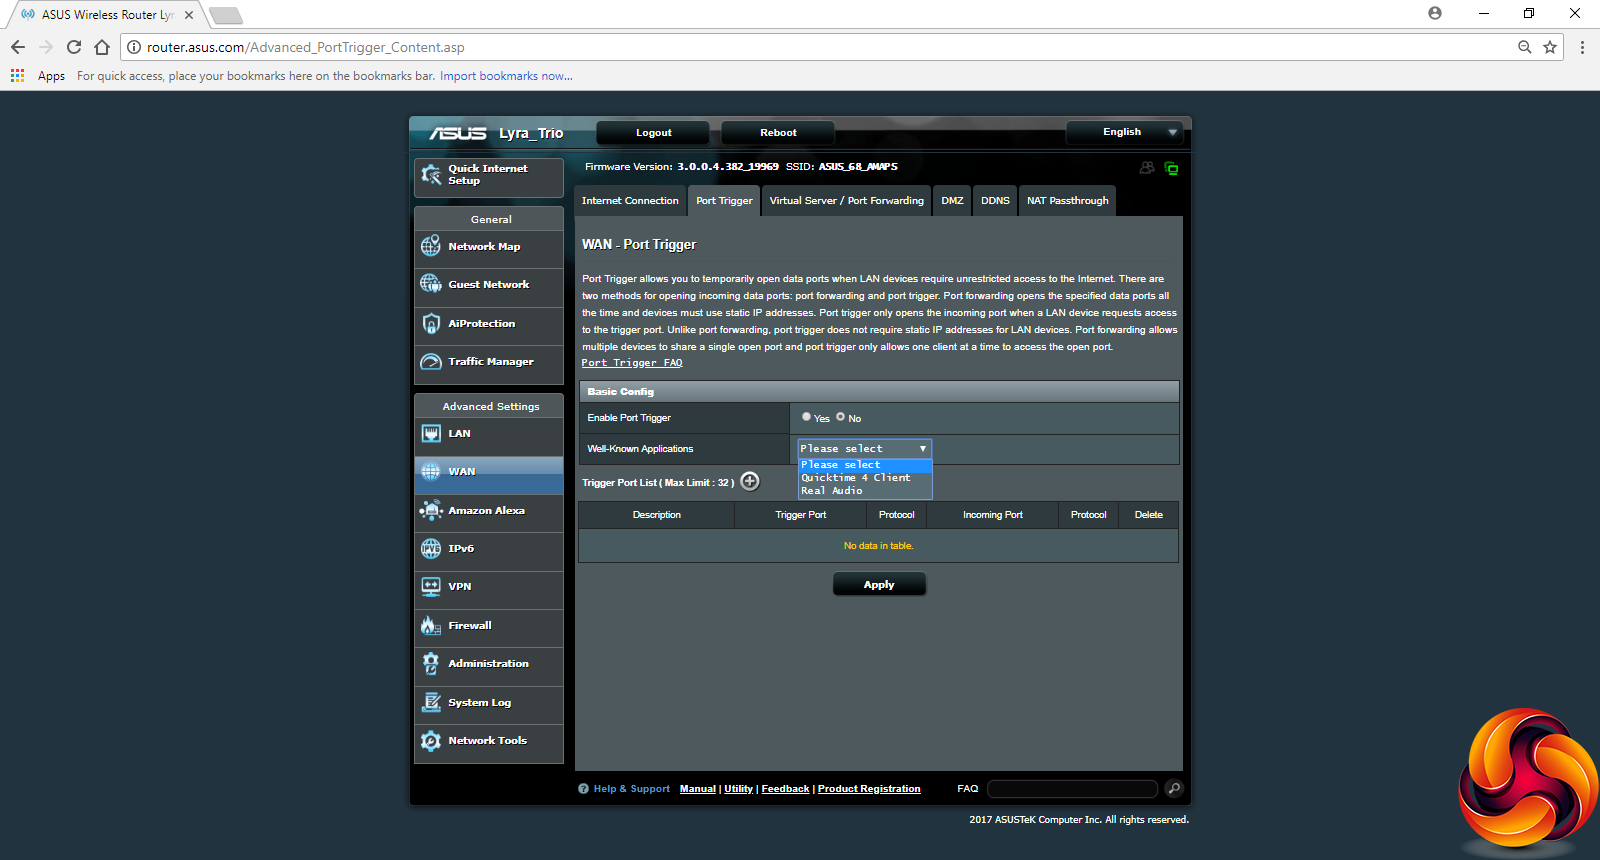Reload the page in Chrome
The image size is (1600, 860).
point(74,47)
